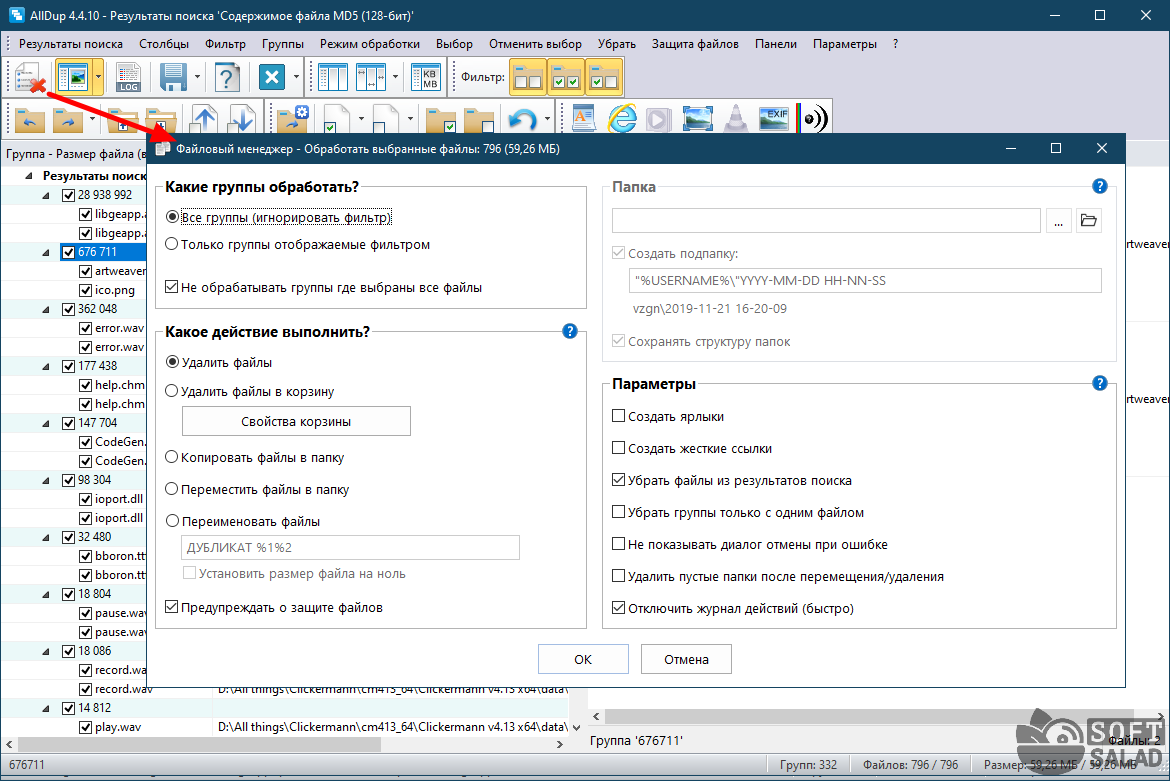Select 'Только группы отображаемые фильтром' radio

click(x=172, y=244)
